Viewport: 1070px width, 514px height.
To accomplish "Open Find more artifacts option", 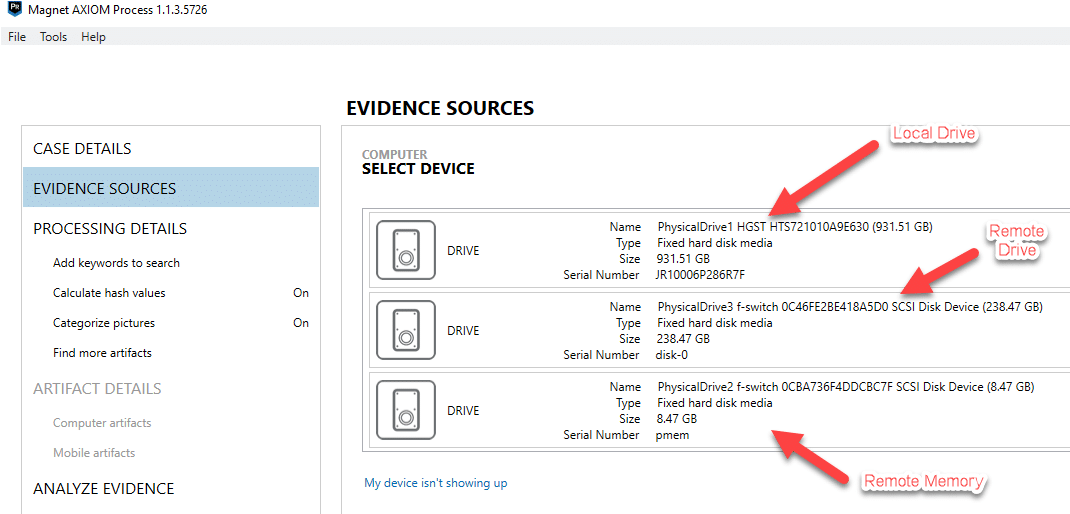I will (102, 353).
